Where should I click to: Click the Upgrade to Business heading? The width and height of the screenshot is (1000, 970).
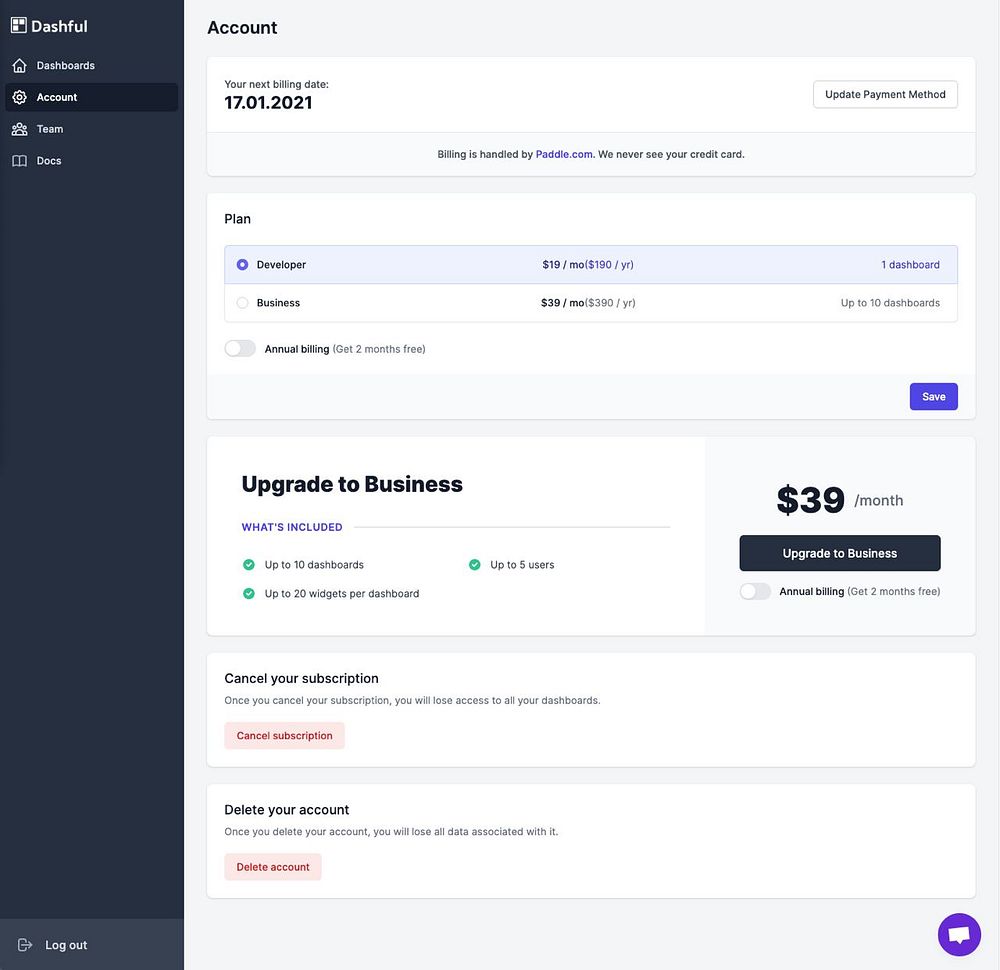click(x=352, y=484)
